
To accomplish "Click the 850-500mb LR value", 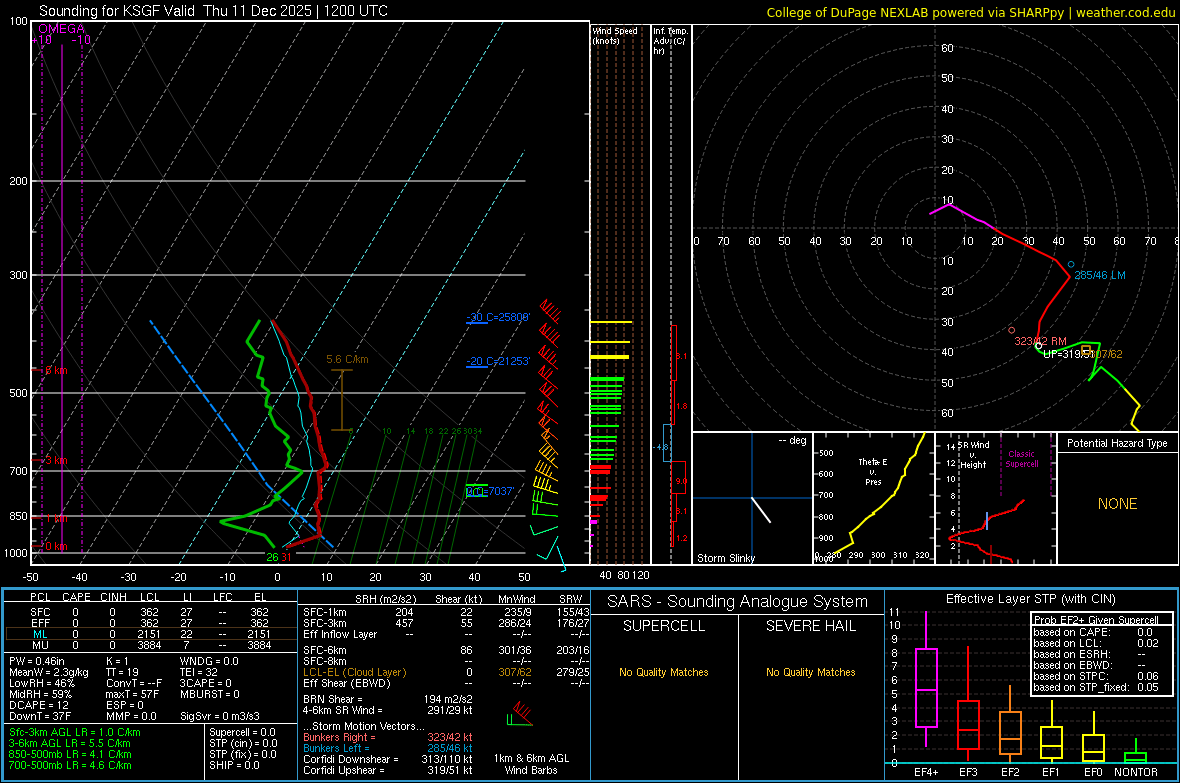I will [x=70, y=754].
